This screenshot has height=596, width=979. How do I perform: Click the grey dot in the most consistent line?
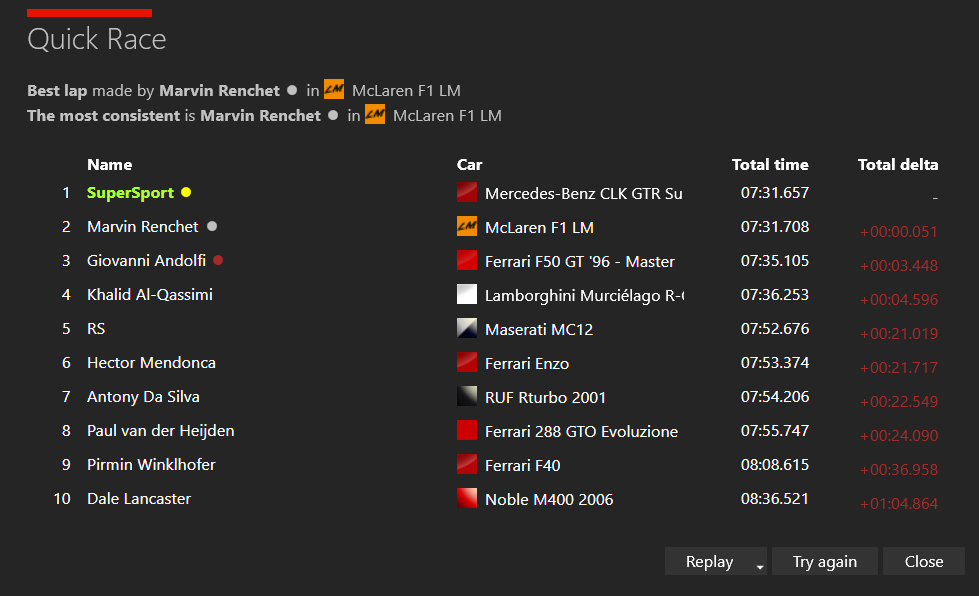pos(333,115)
